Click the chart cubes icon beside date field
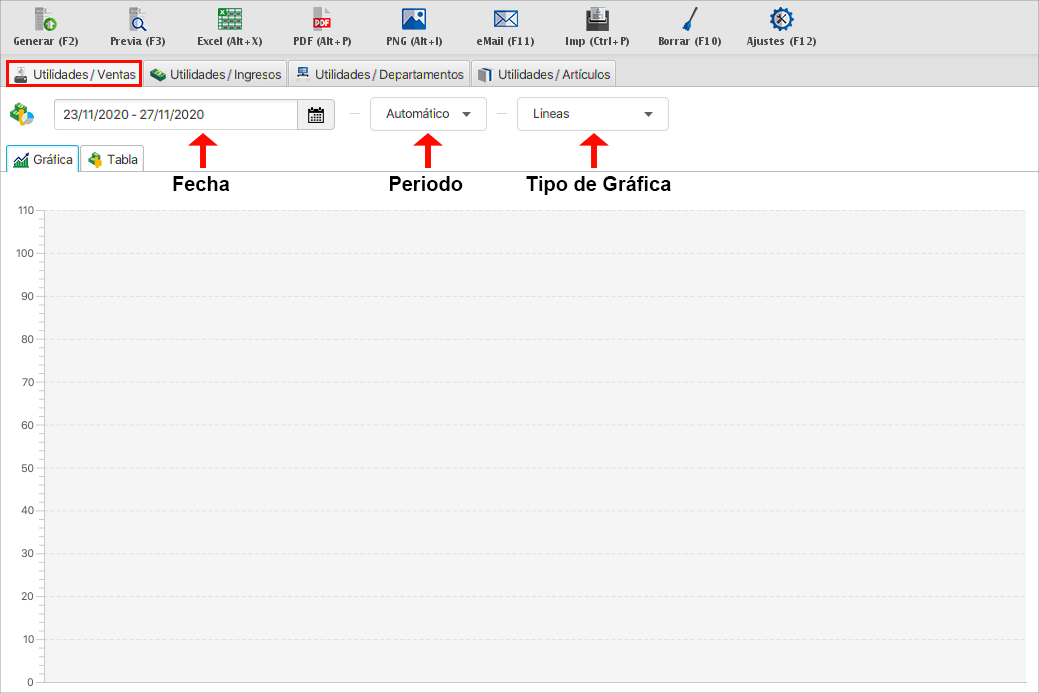Viewport: 1039px width, 693px height. 22,115
